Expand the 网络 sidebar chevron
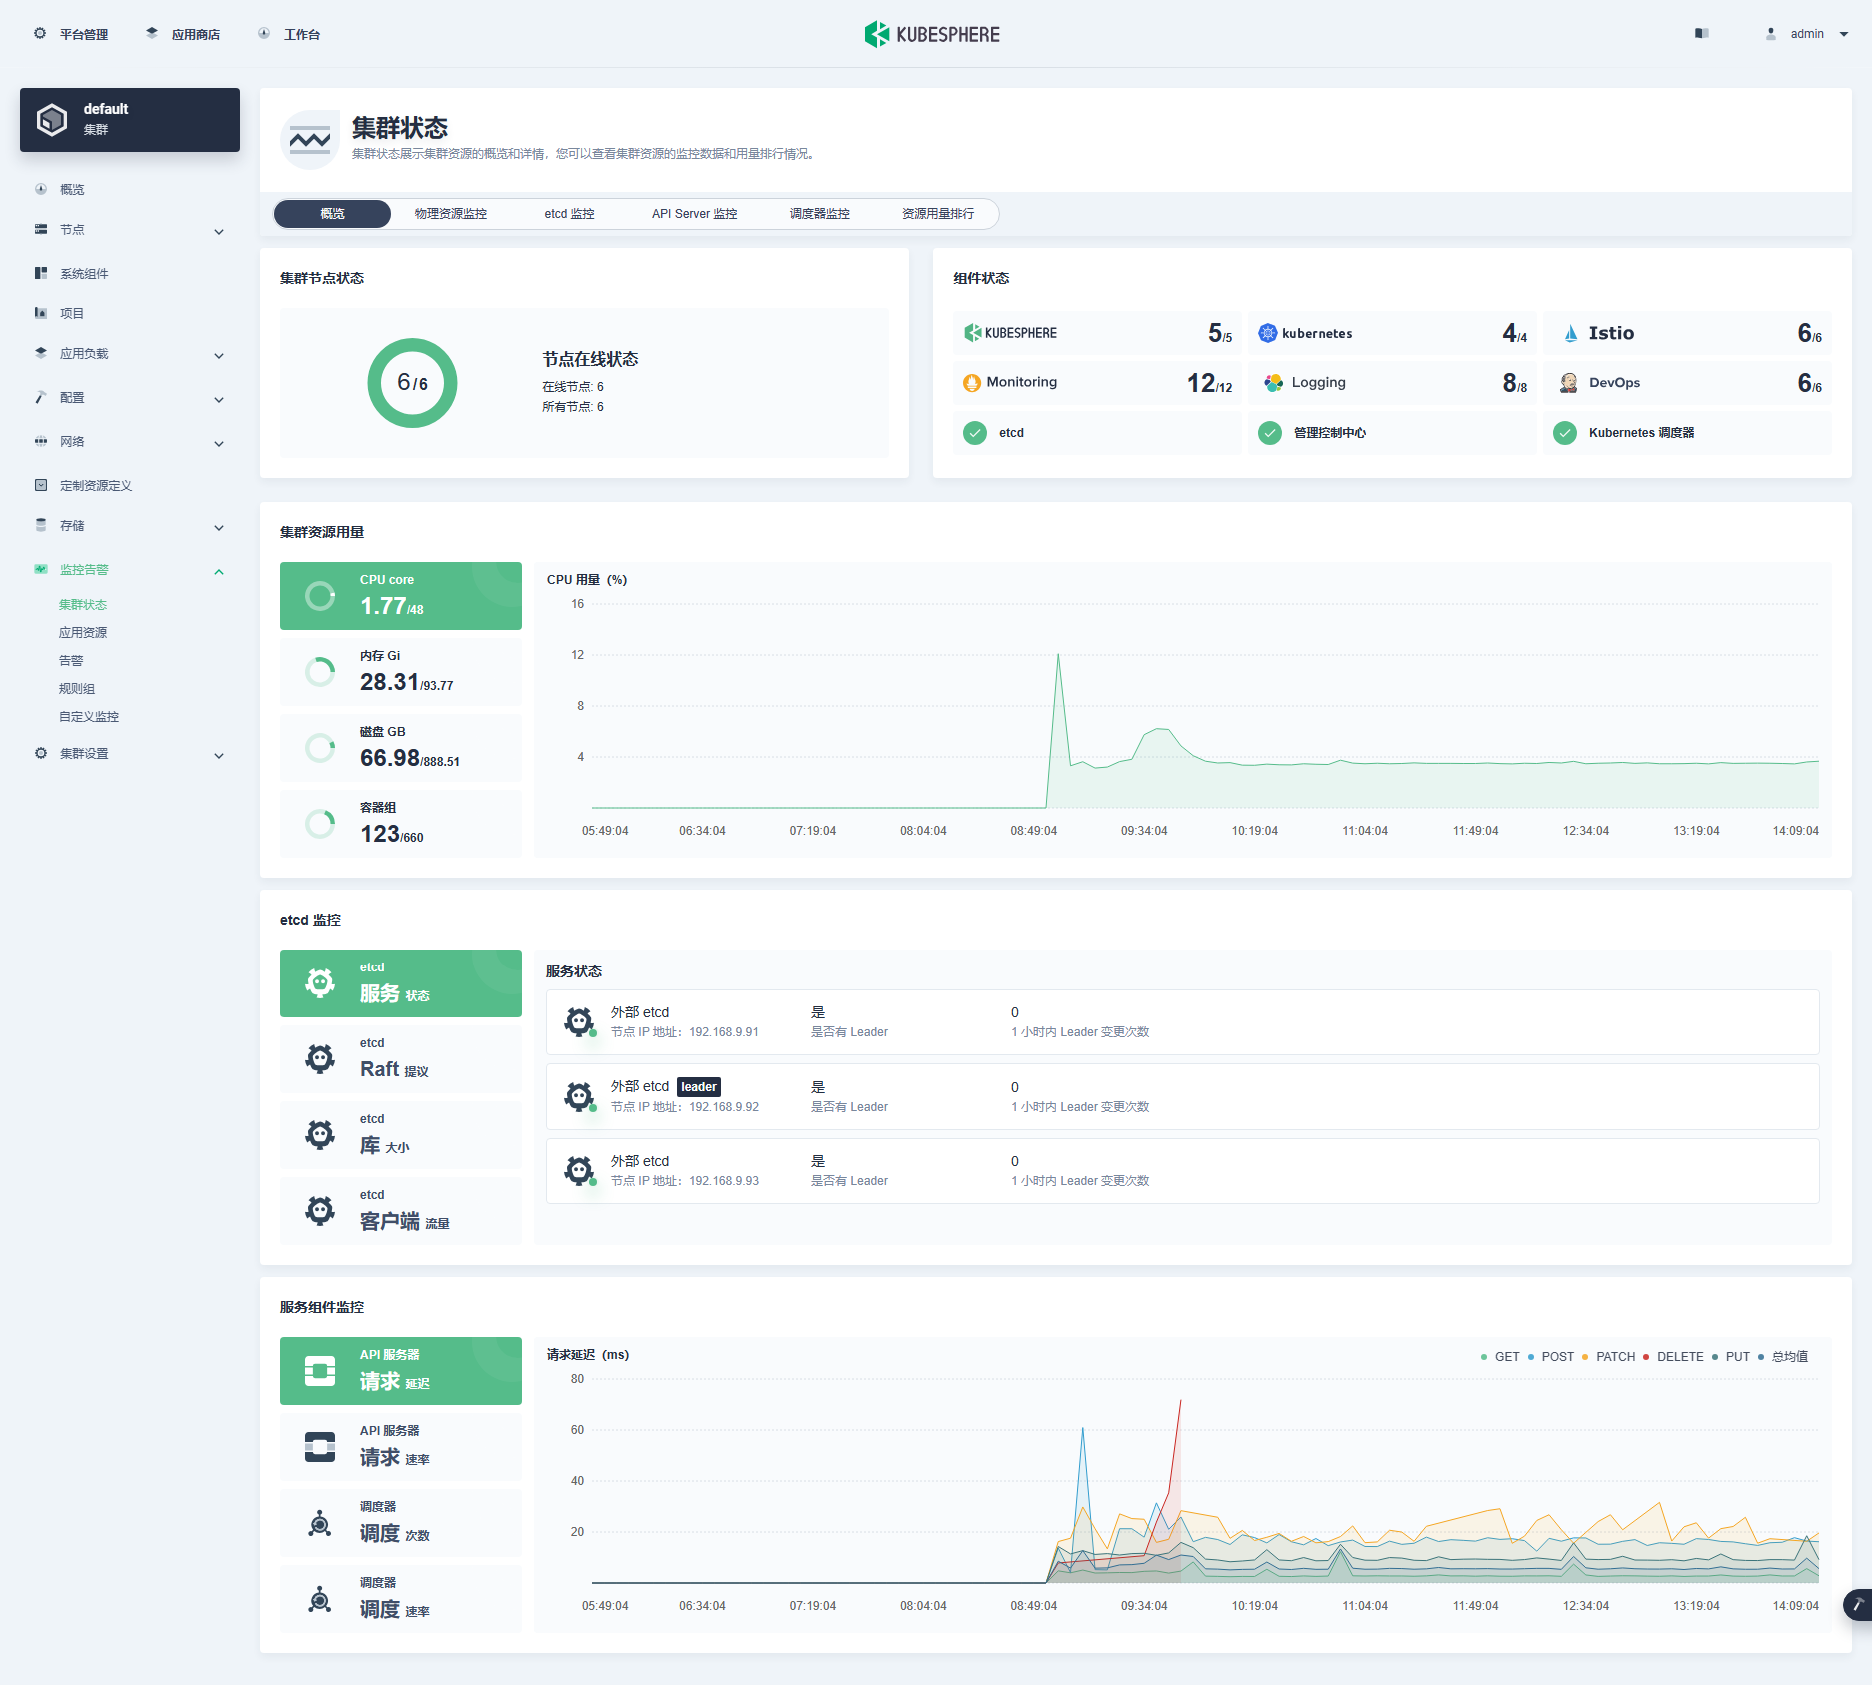 pos(219,443)
